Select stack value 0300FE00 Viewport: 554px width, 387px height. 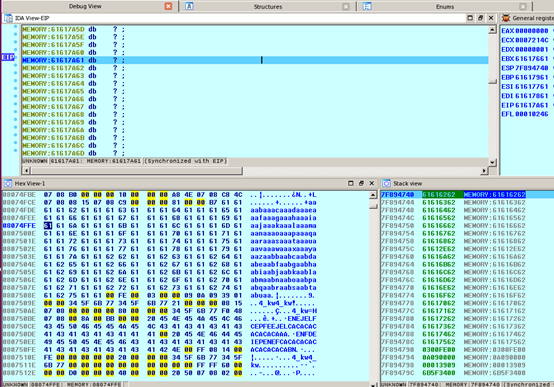(x=439, y=350)
